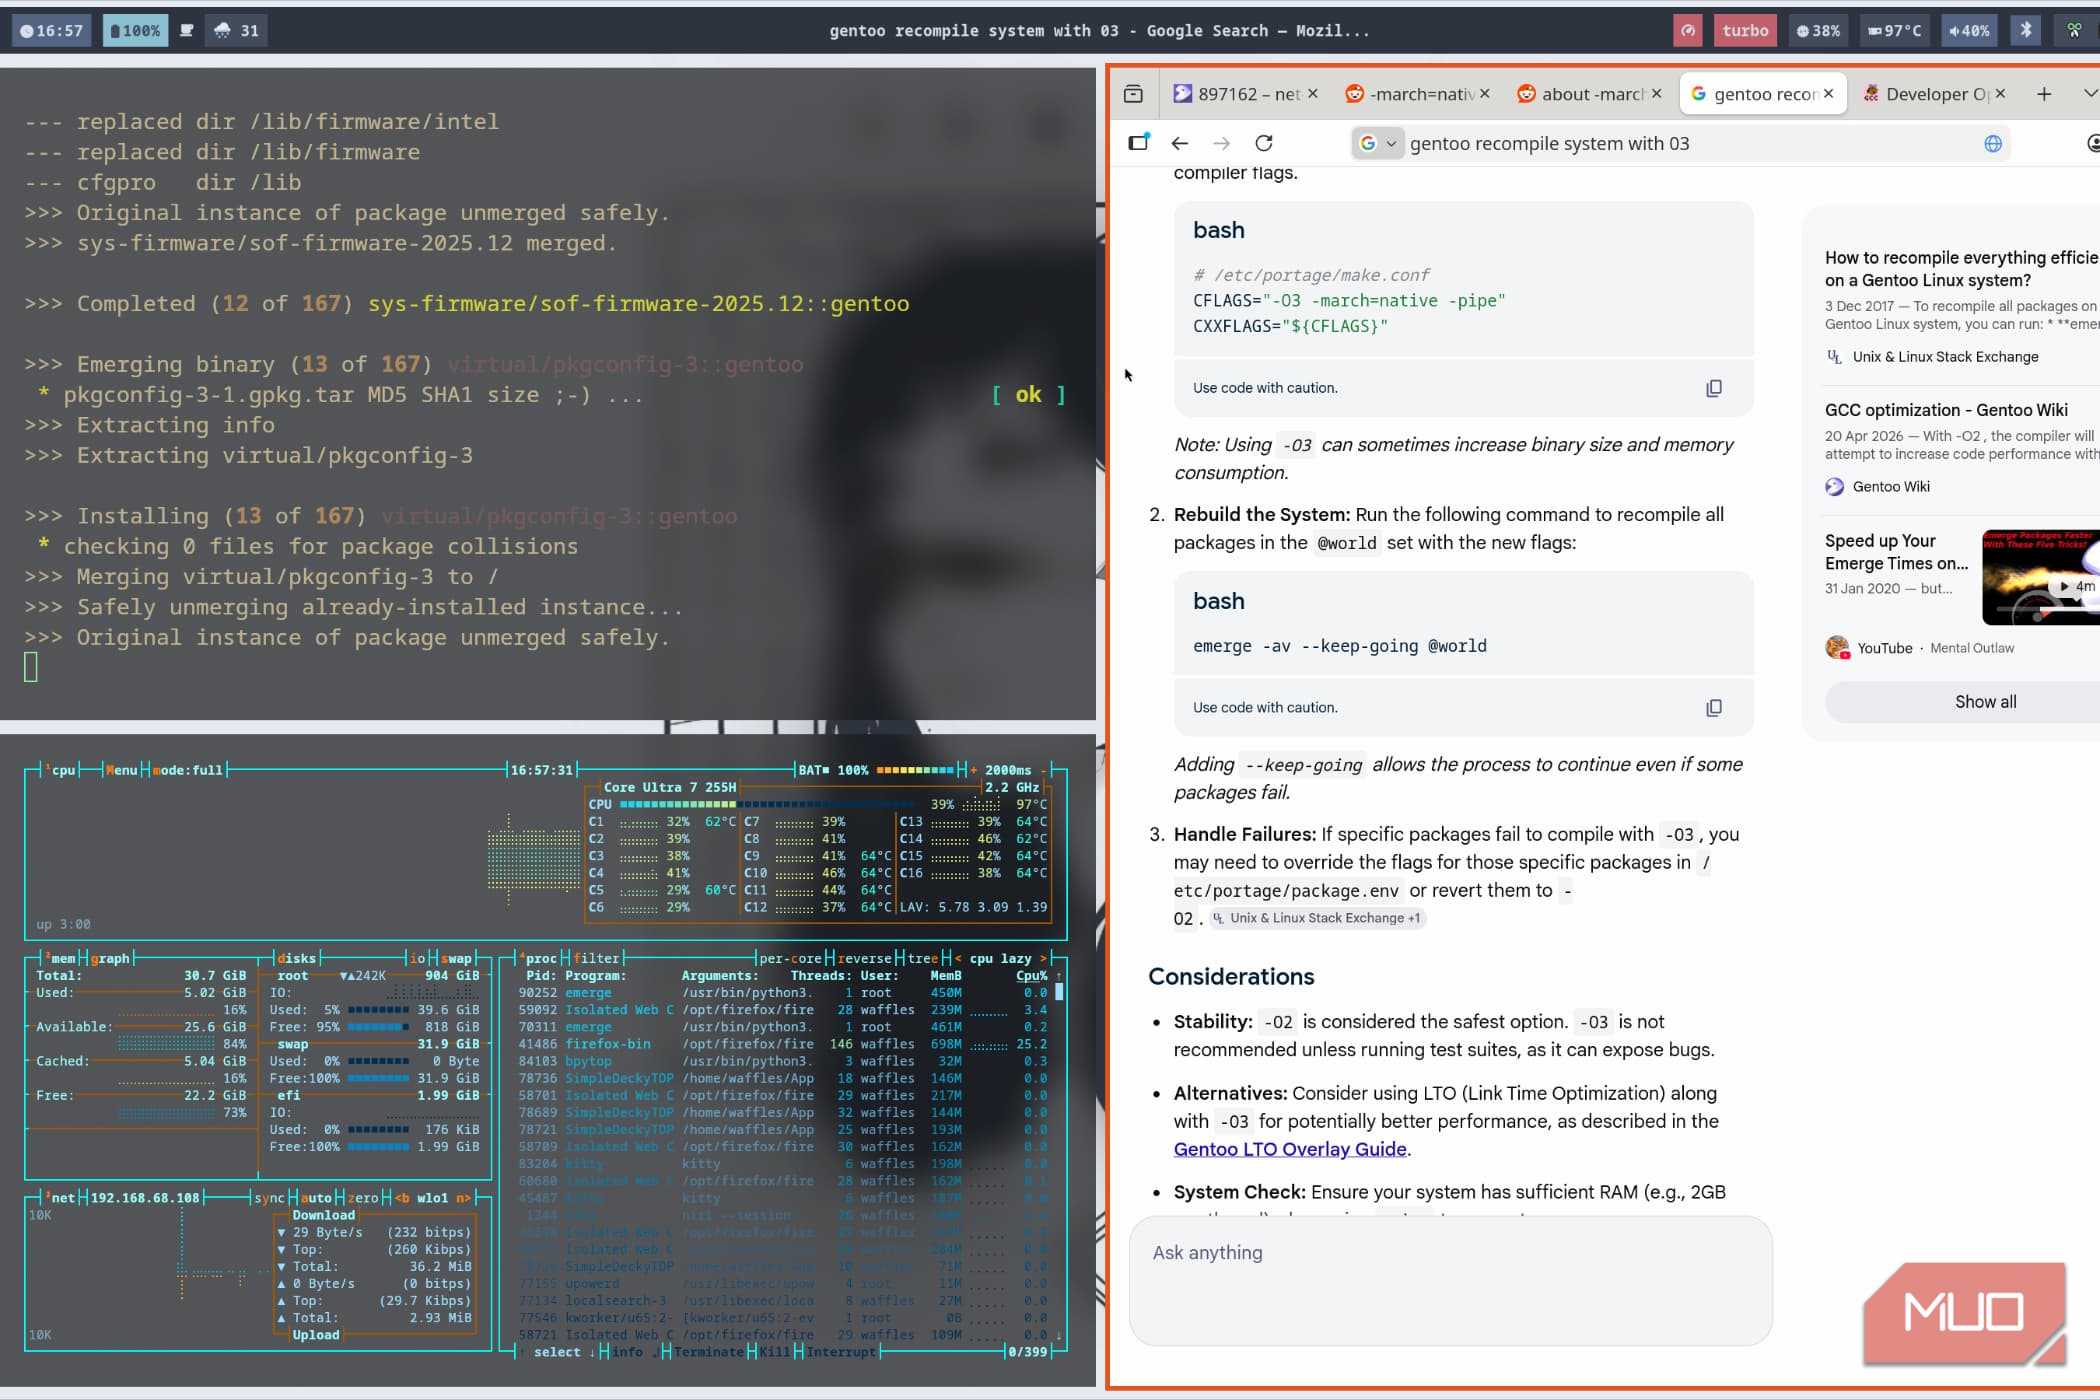Click the Bluetooth icon in top bar
Screen dimensions: 2100x1400
pyautogui.click(x=2025, y=30)
